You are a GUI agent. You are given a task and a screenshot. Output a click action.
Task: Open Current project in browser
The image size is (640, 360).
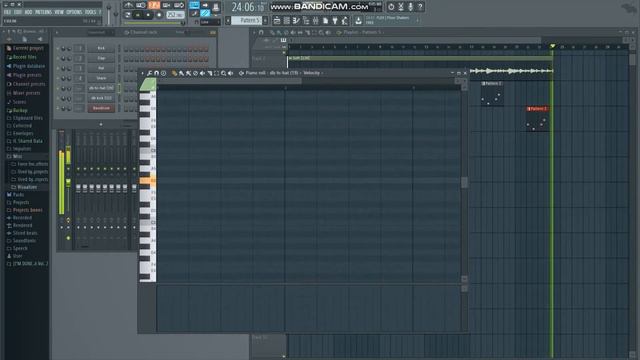tap(28, 48)
